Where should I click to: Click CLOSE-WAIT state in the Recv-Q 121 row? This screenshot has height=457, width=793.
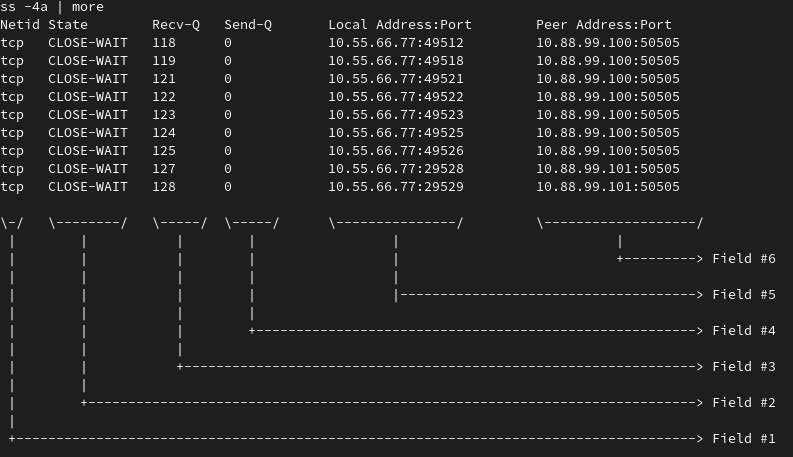88,78
